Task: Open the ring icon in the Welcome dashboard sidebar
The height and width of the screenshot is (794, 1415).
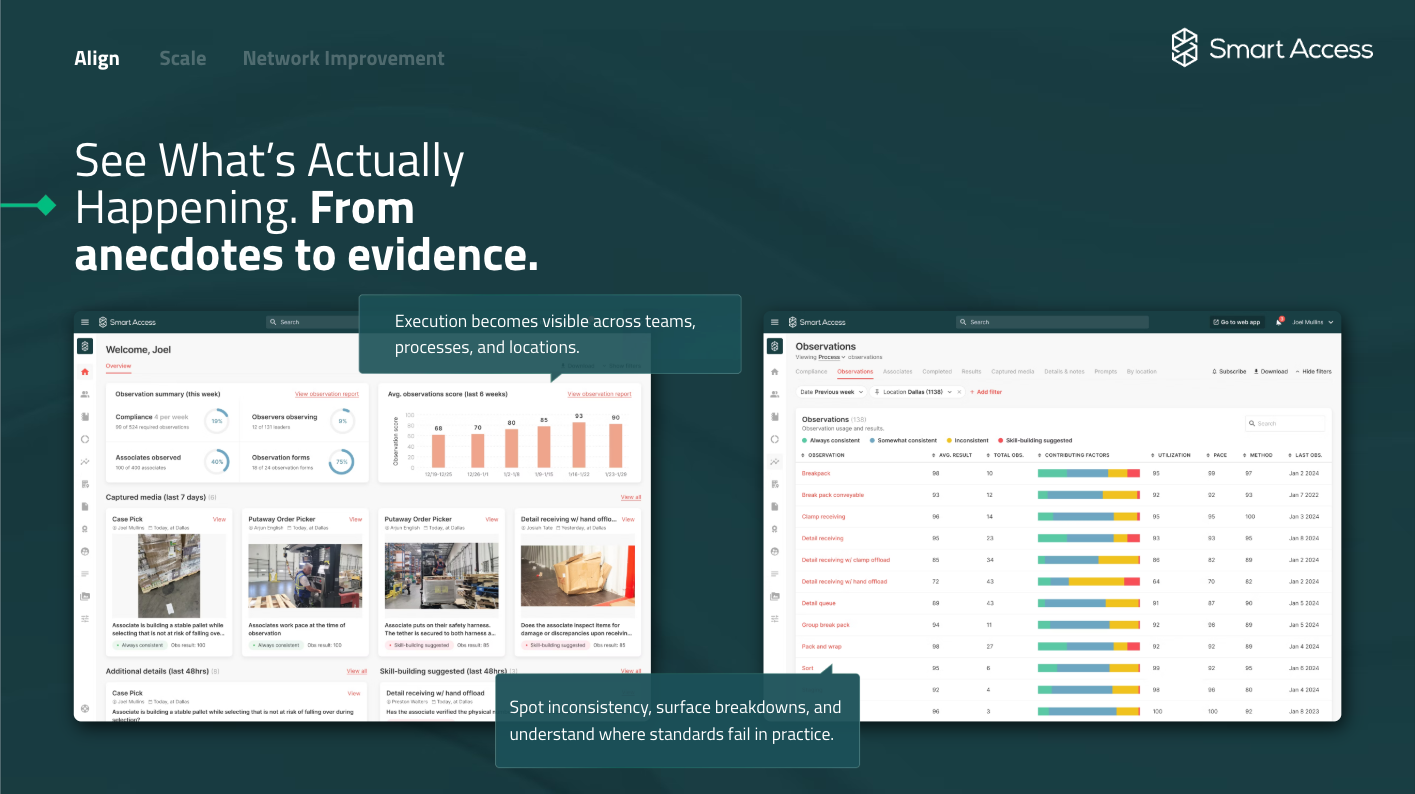Action: coord(85,439)
